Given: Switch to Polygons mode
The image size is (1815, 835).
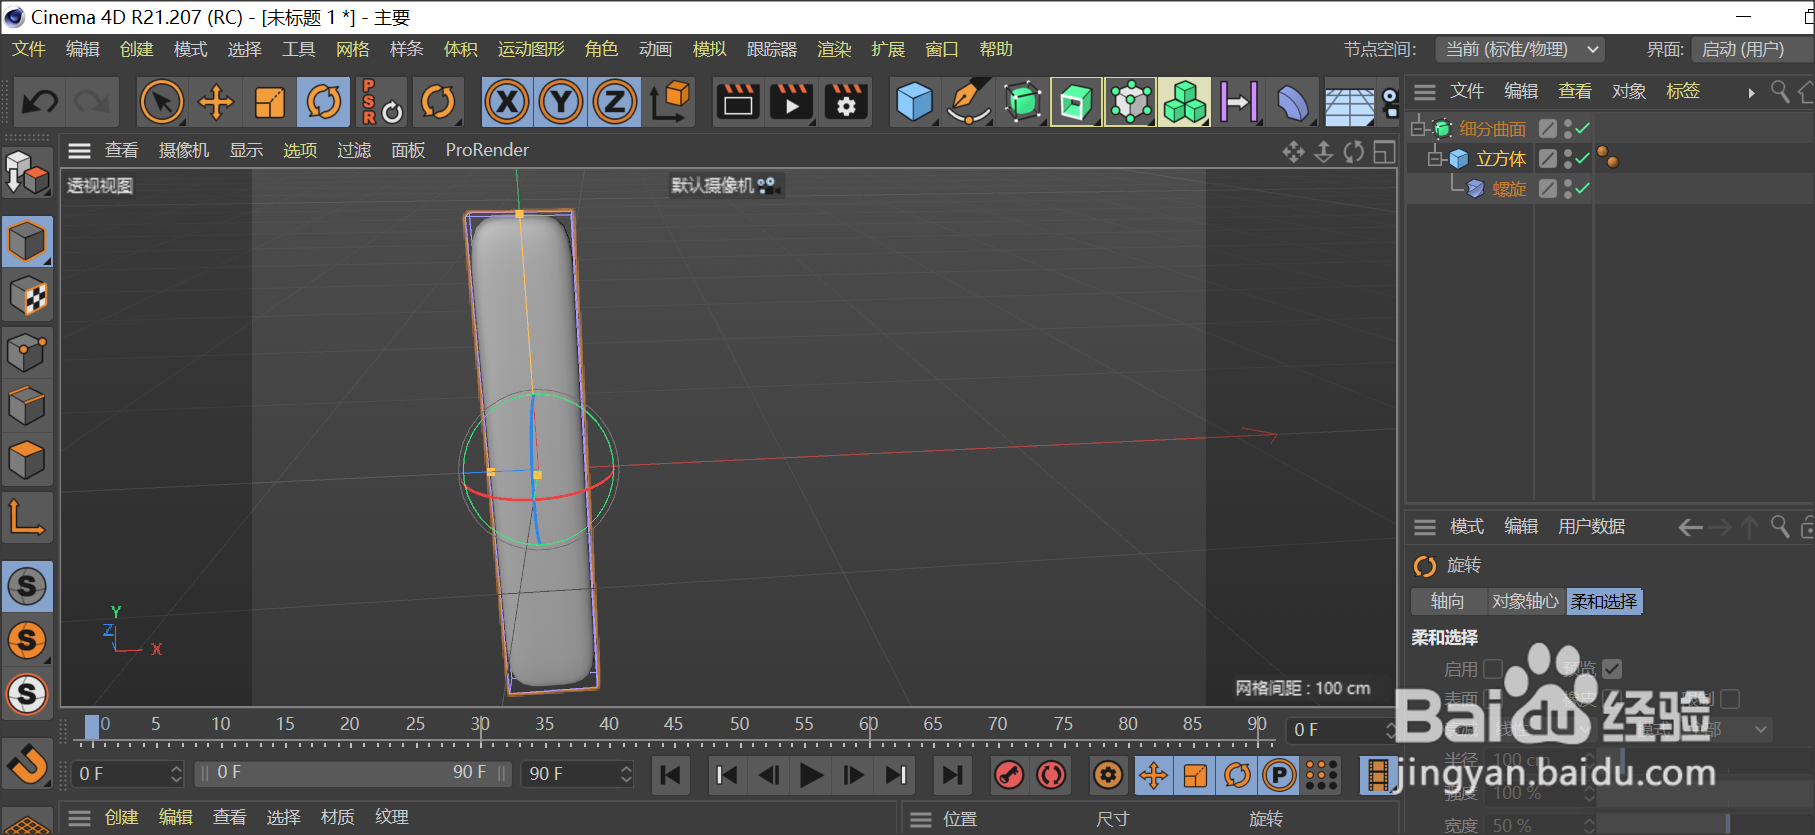Looking at the screenshot, I should coord(27,459).
